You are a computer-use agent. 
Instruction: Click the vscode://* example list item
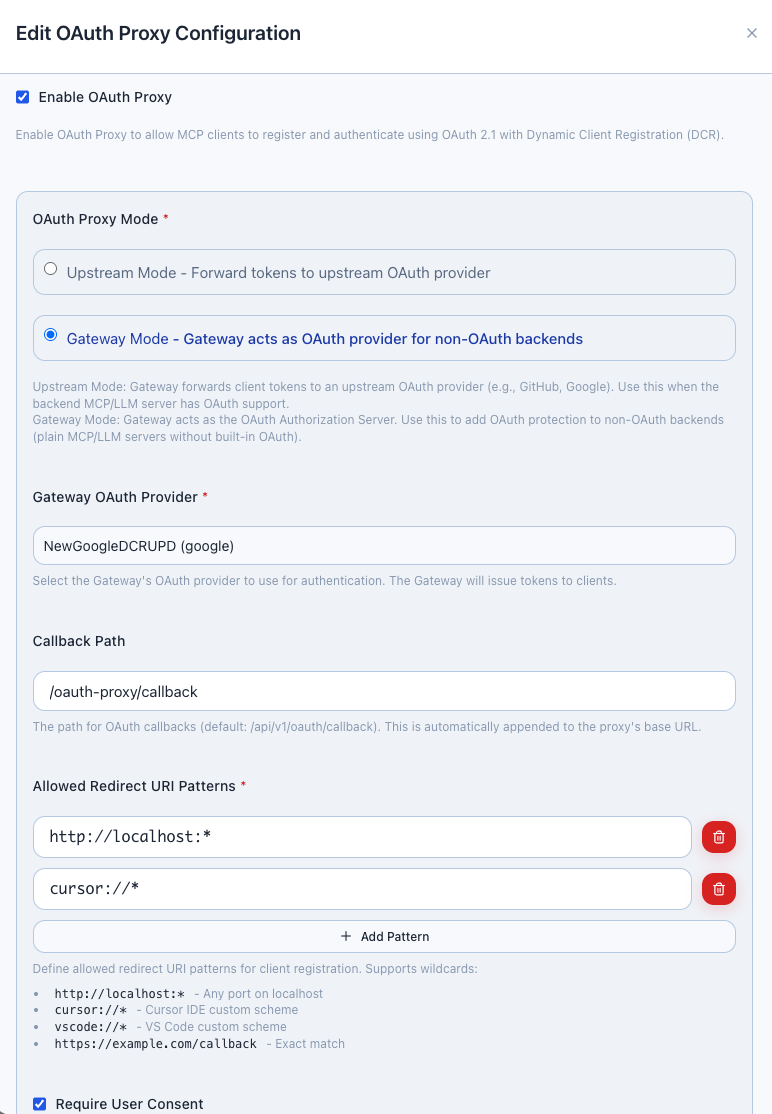[89, 1026]
